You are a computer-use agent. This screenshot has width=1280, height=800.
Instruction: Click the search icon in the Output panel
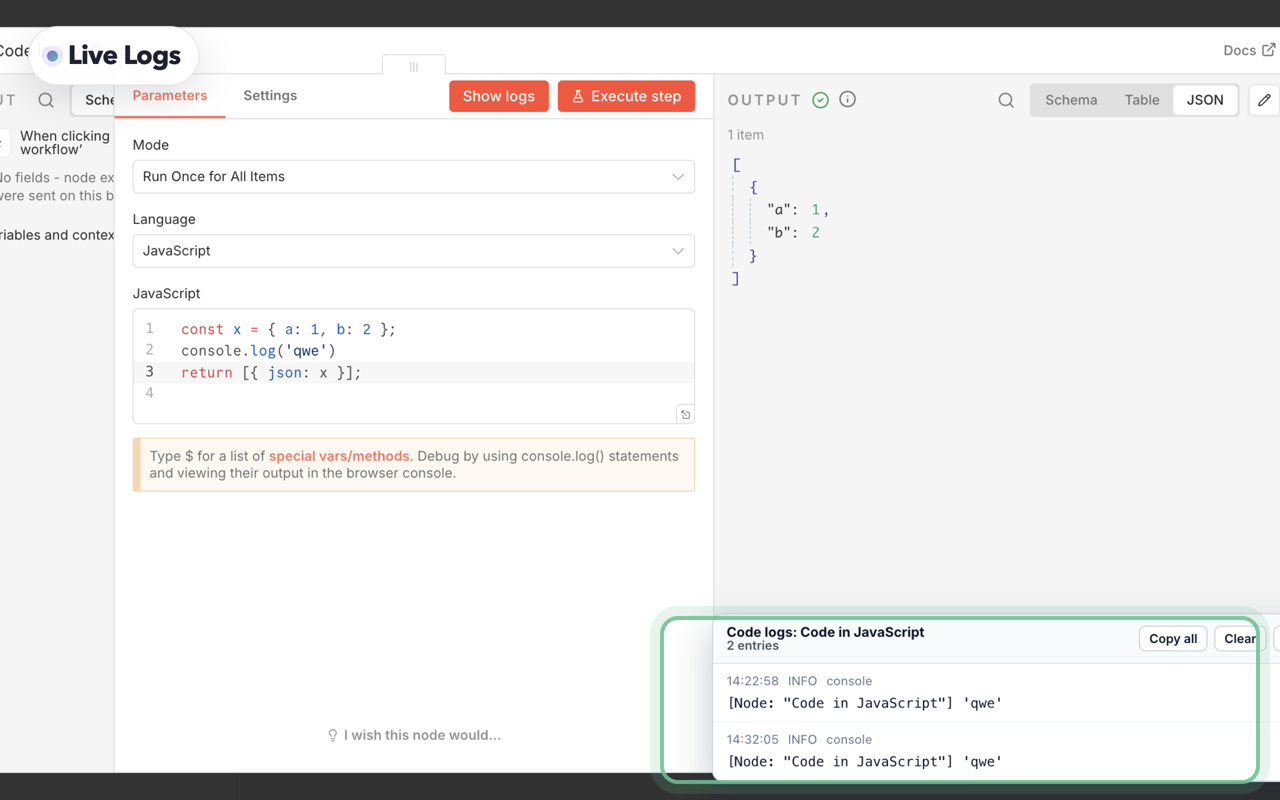1006,100
